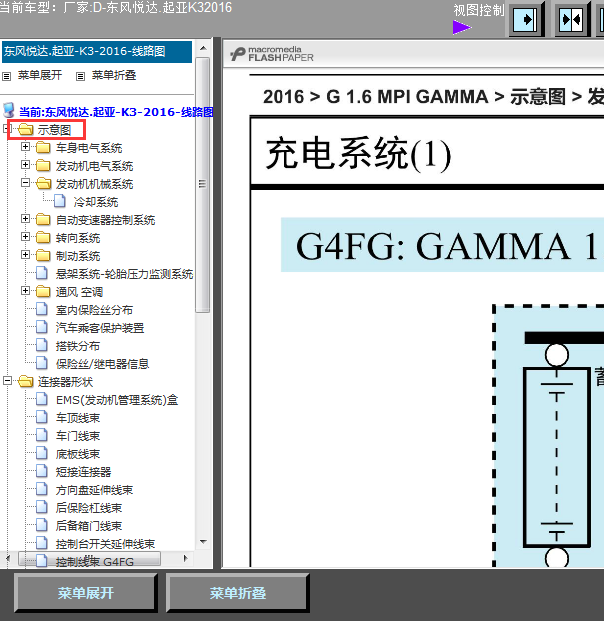The image size is (604, 622).
Task: Click the page icon beside 汽车乘客保护装置
Action: point(42,327)
